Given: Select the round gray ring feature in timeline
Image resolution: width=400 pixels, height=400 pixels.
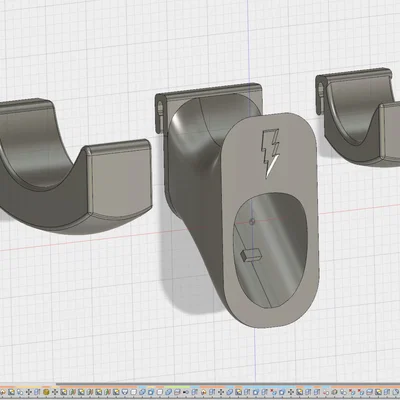Looking at the screenshot, I should tap(334, 392).
